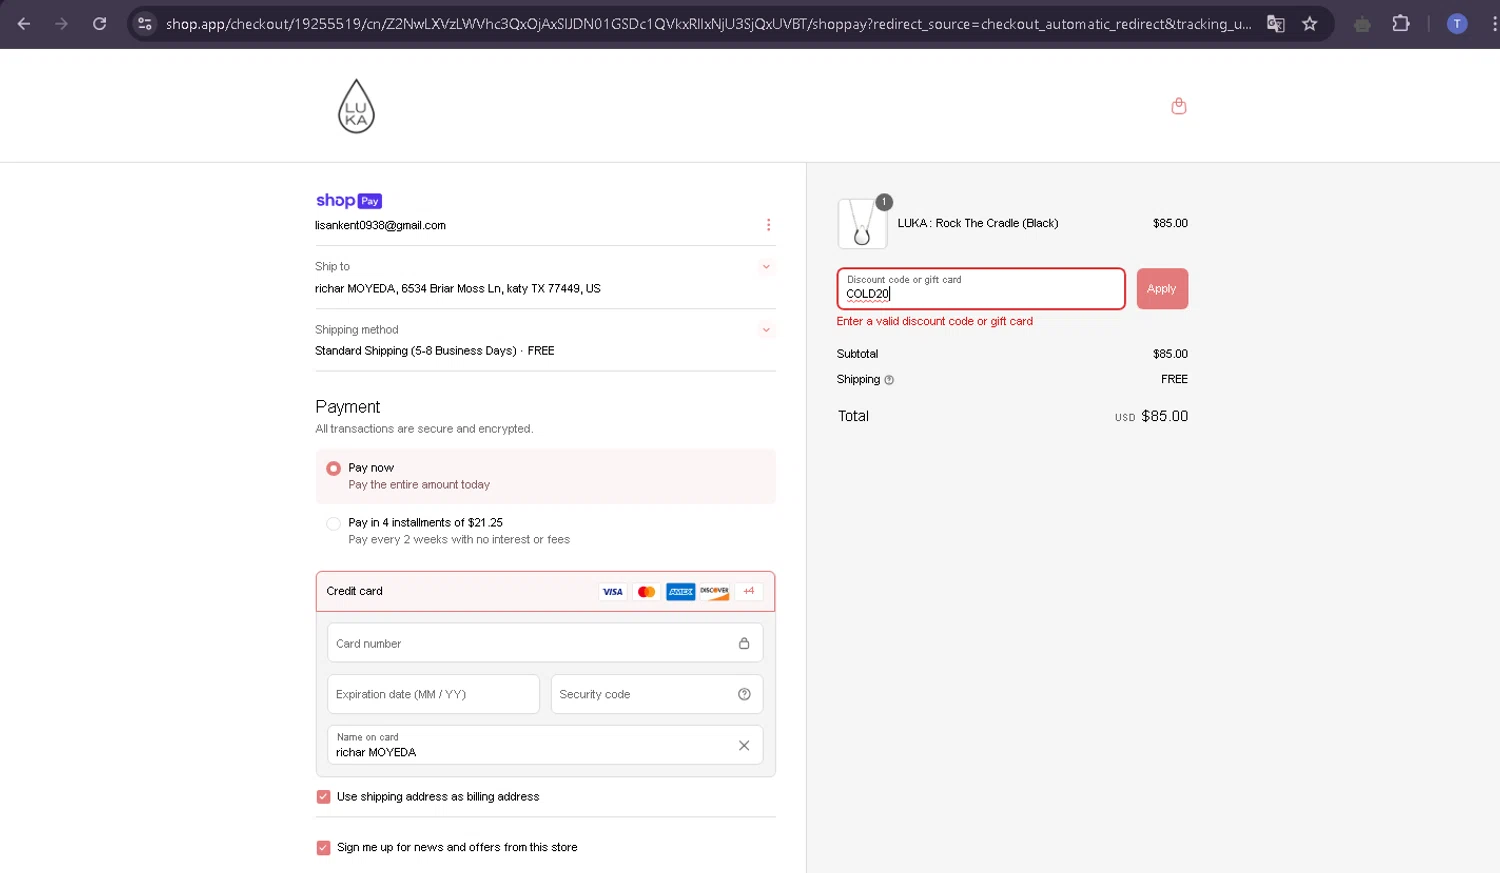Open browser extensions puzzle icon

tap(1401, 24)
